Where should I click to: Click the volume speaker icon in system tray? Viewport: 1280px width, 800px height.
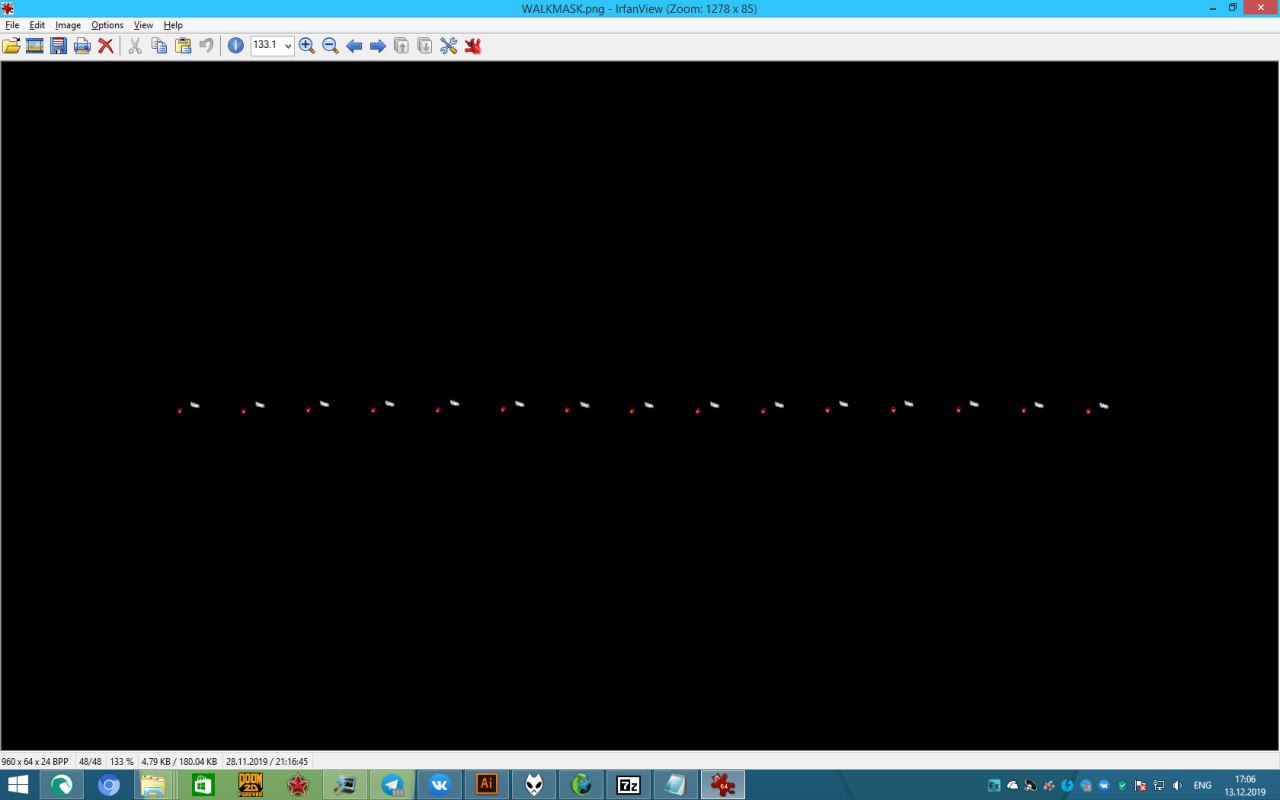pos(1176,786)
